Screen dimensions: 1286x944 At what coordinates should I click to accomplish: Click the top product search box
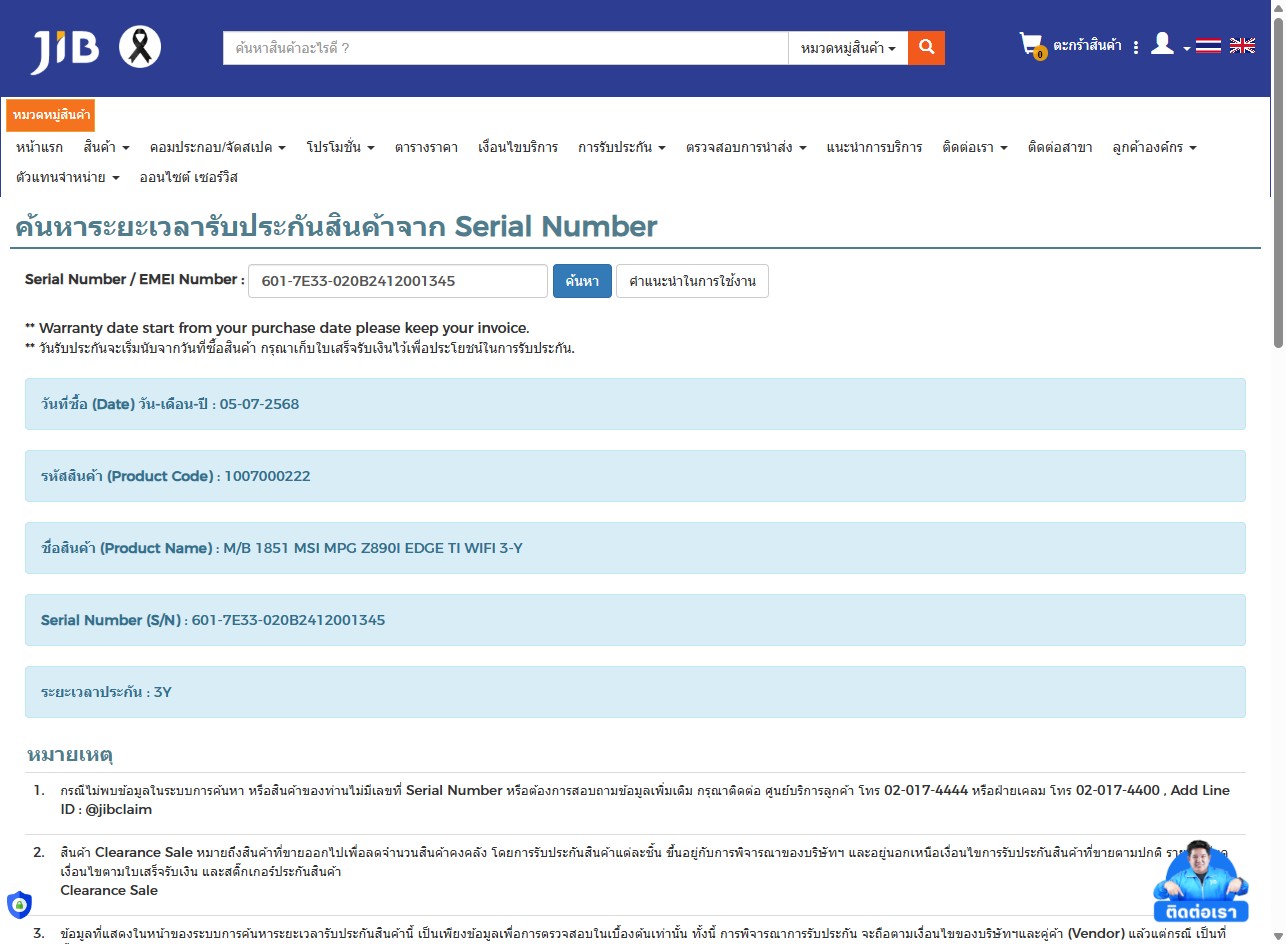505,48
